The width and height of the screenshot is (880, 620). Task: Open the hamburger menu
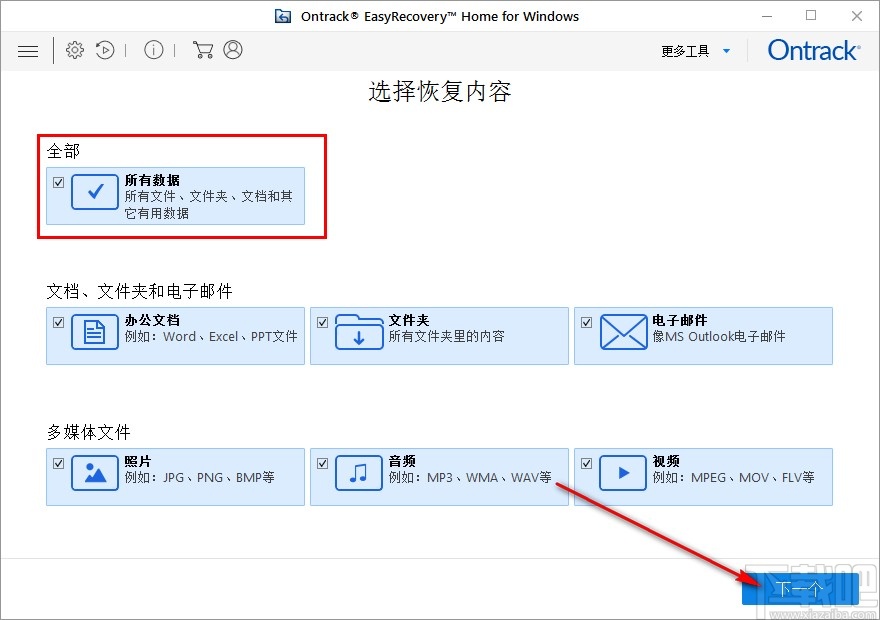28,50
